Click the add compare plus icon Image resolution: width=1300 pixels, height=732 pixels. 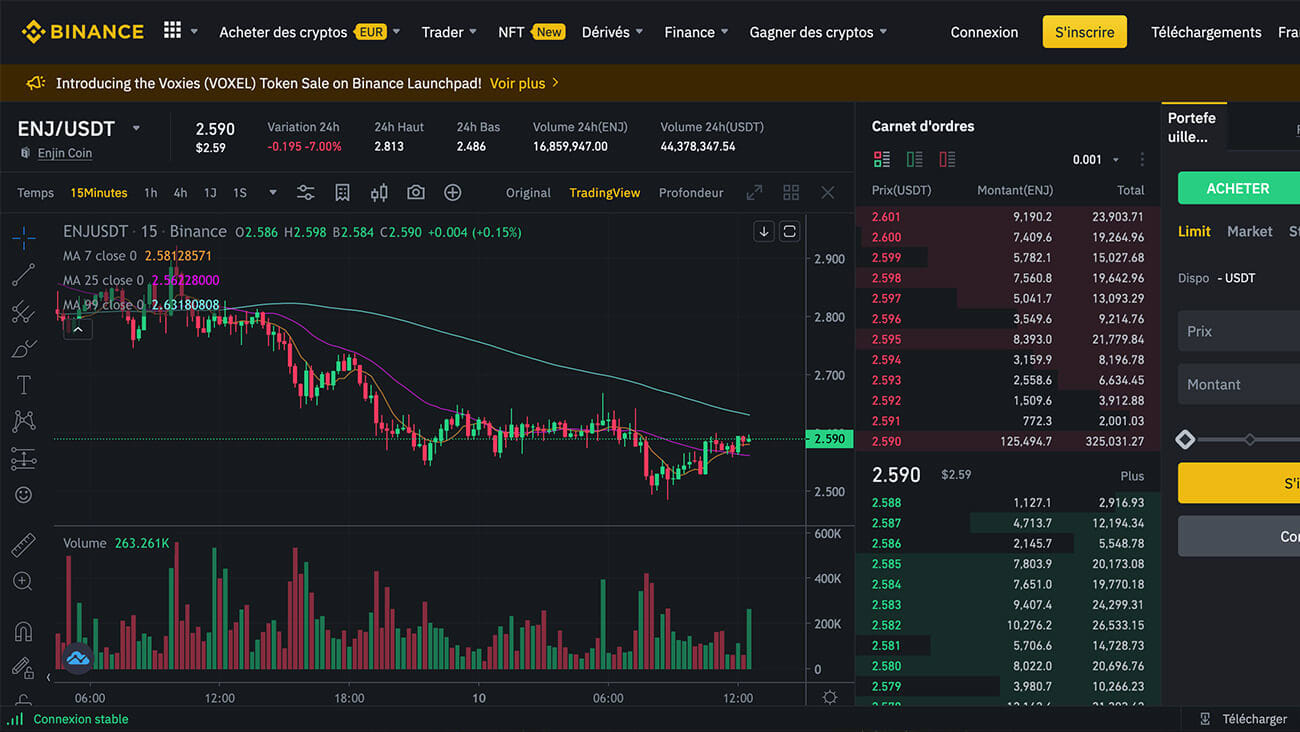click(x=453, y=192)
